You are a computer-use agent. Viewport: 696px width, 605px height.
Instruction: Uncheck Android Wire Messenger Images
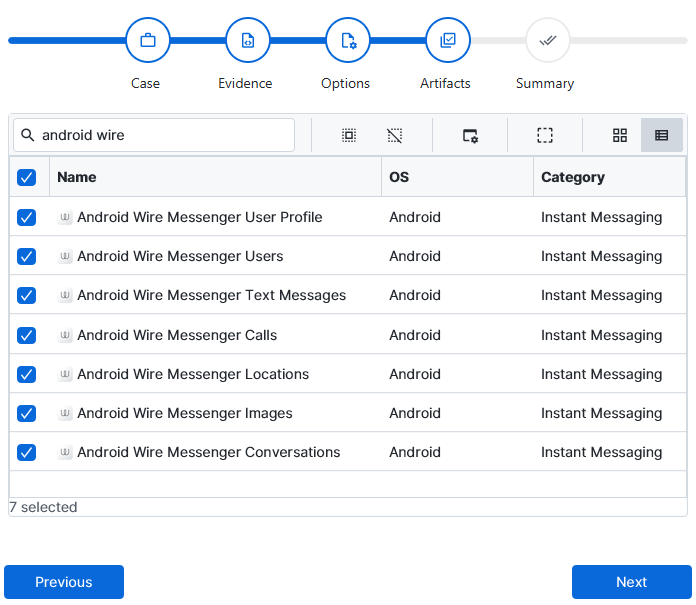coord(27,414)
